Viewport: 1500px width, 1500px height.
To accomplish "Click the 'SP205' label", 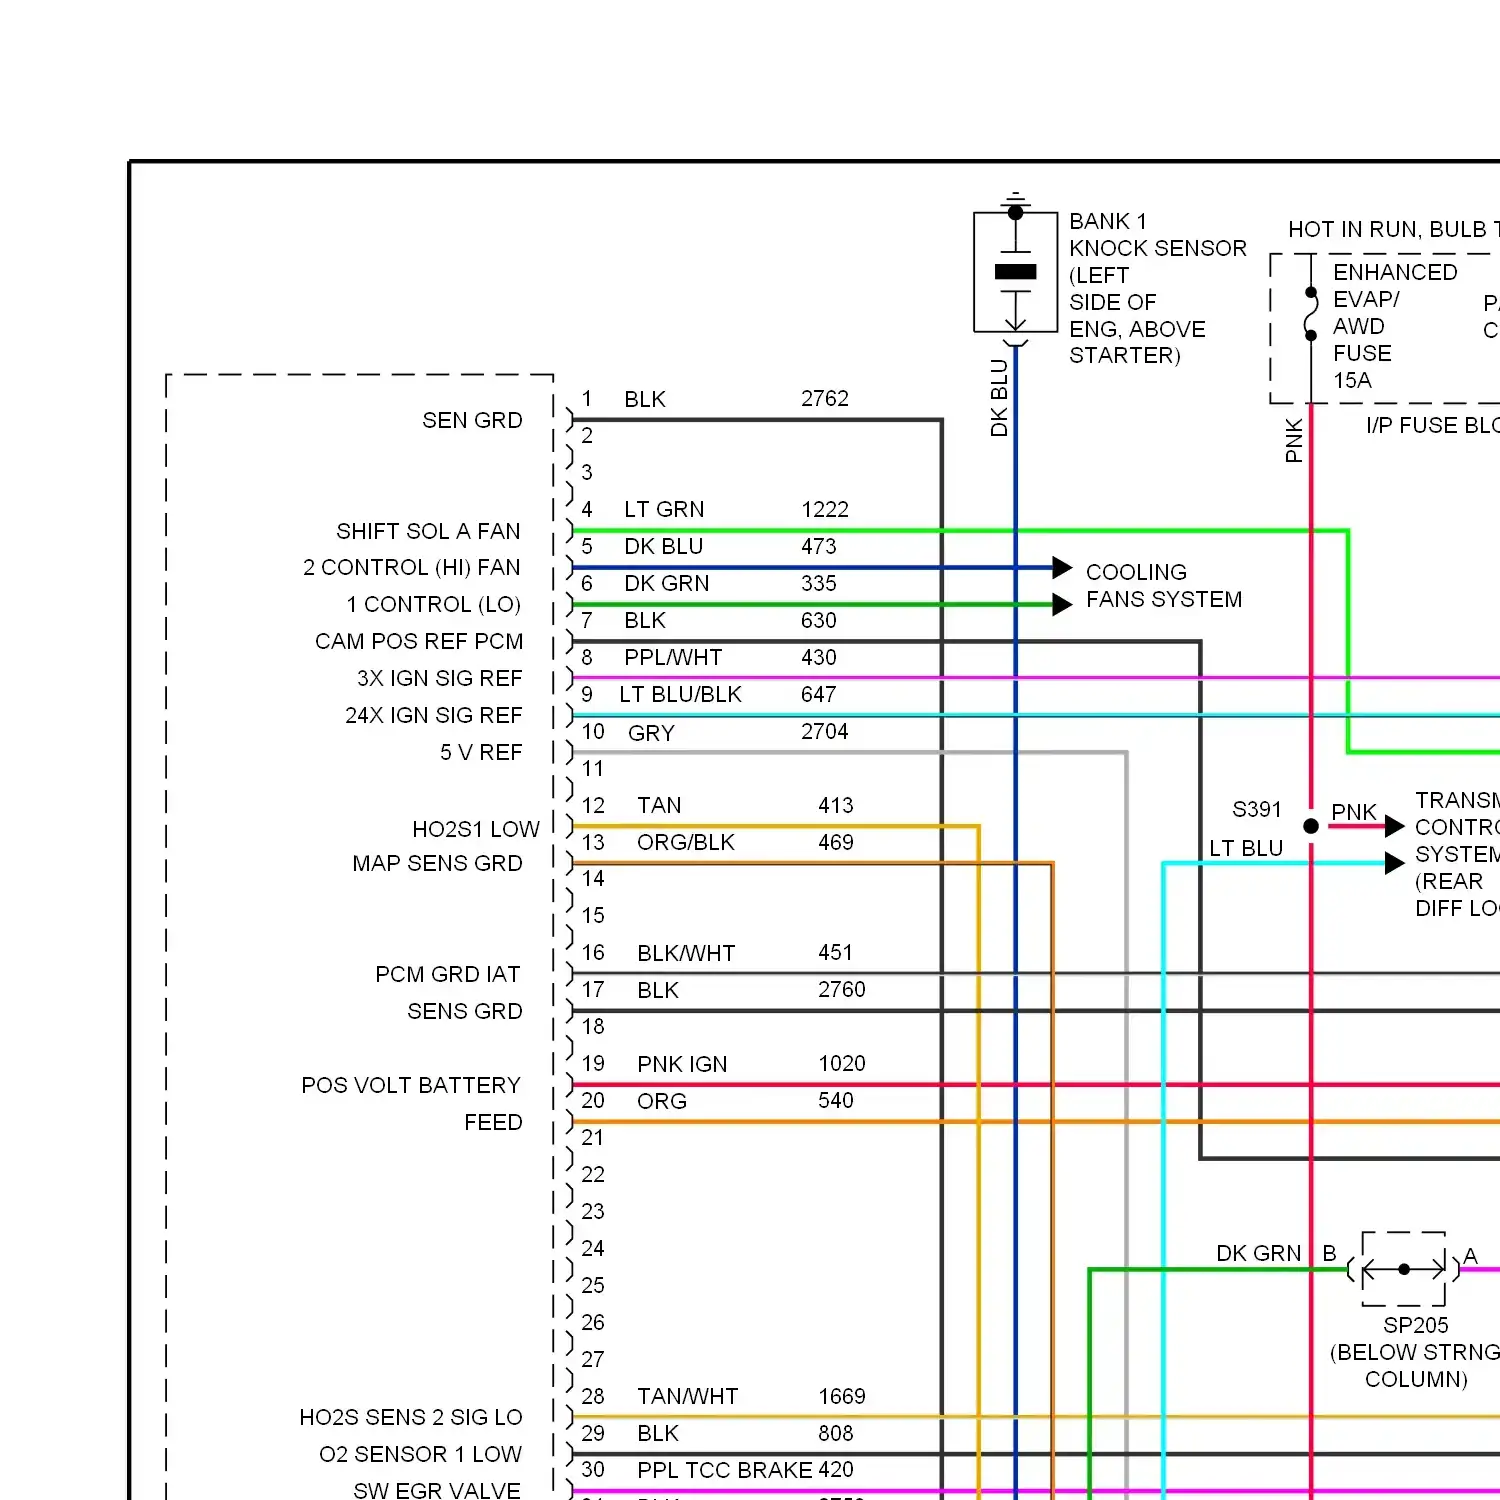I will click(x=1416, y=1325).
